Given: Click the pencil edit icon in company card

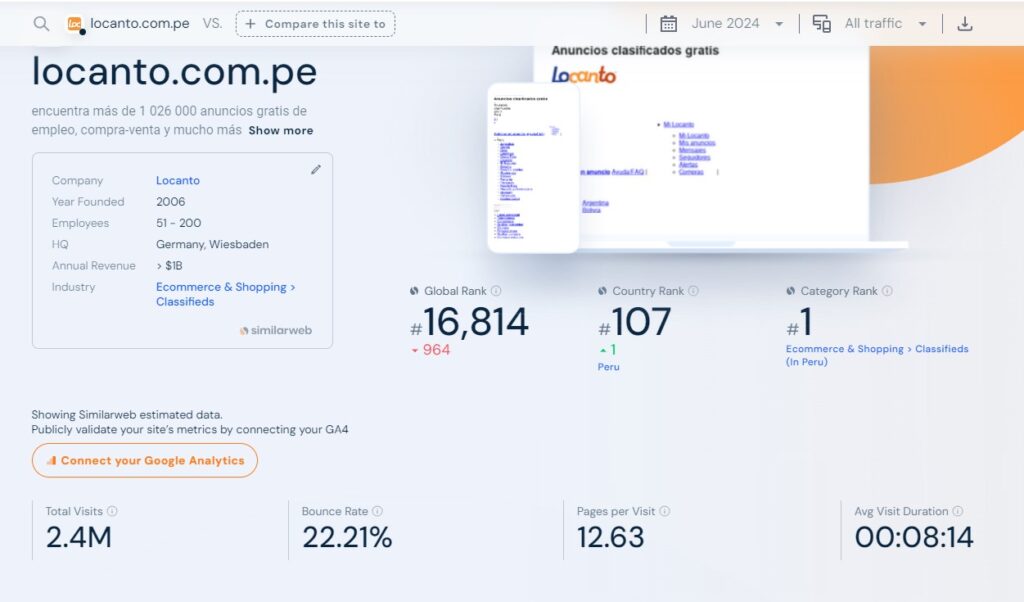Looking at the screenshot, I should [x=316, y=170].
